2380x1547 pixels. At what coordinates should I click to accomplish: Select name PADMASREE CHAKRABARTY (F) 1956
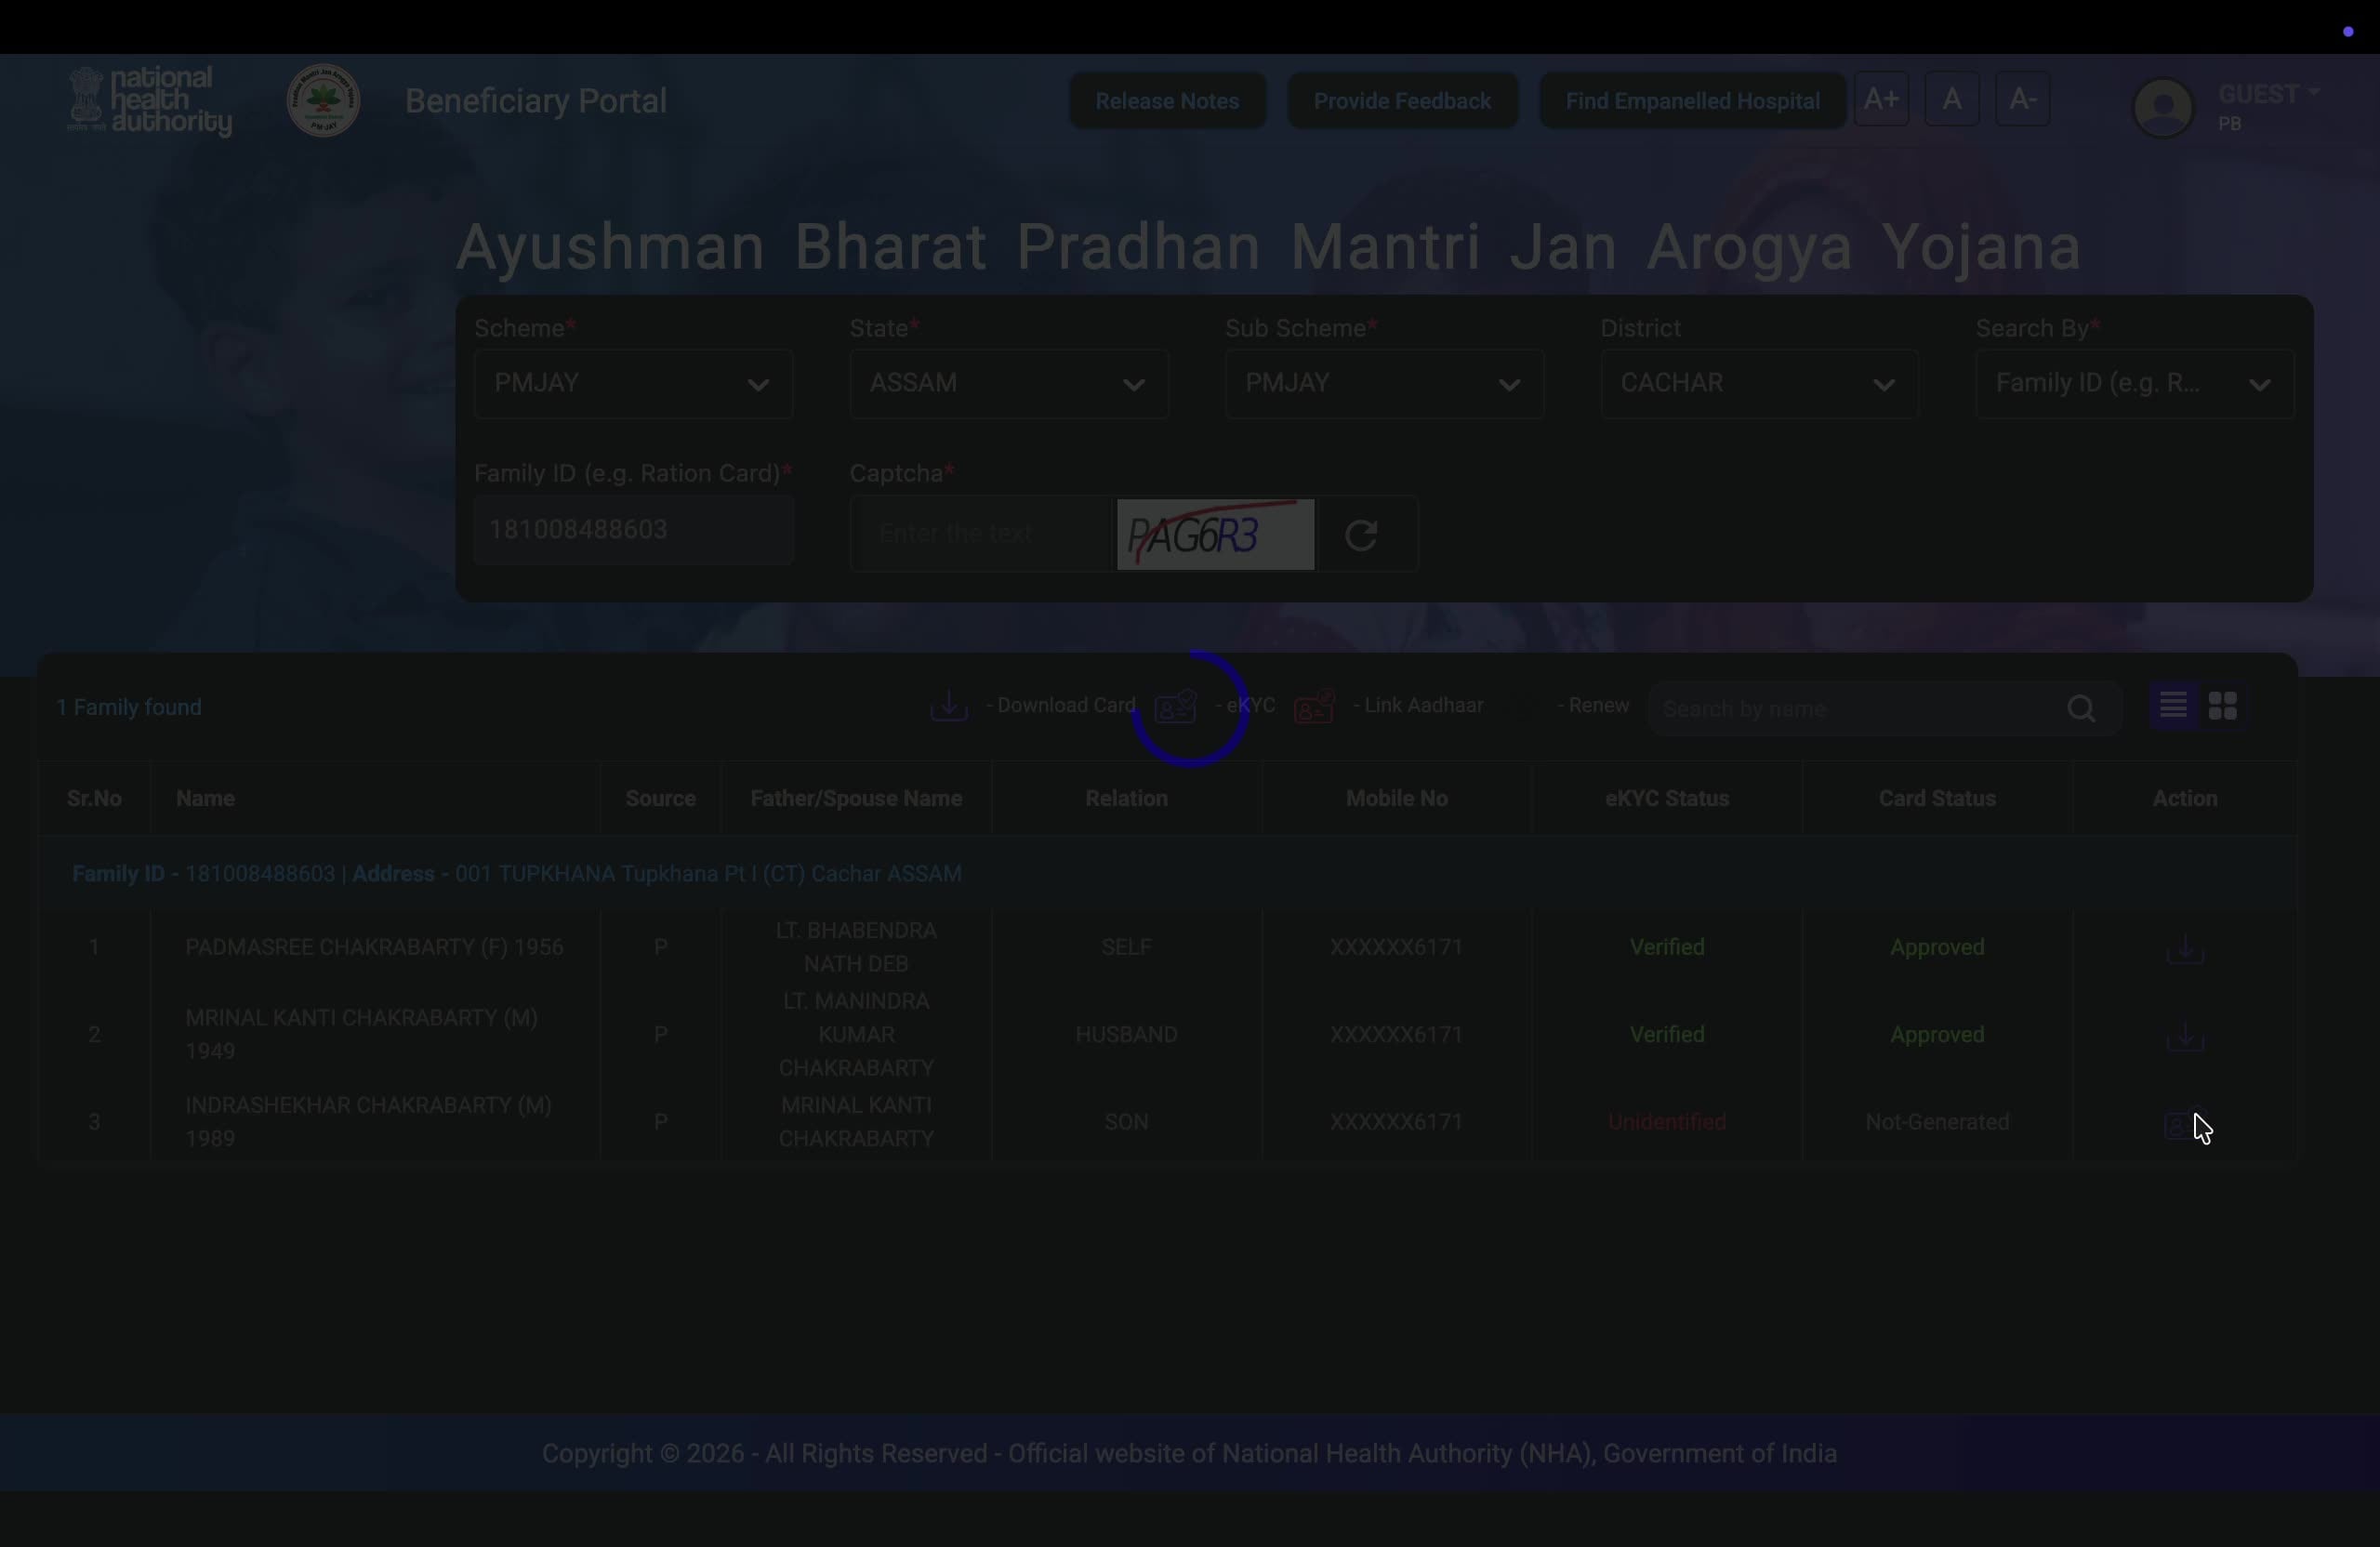(x=374, y=947)
